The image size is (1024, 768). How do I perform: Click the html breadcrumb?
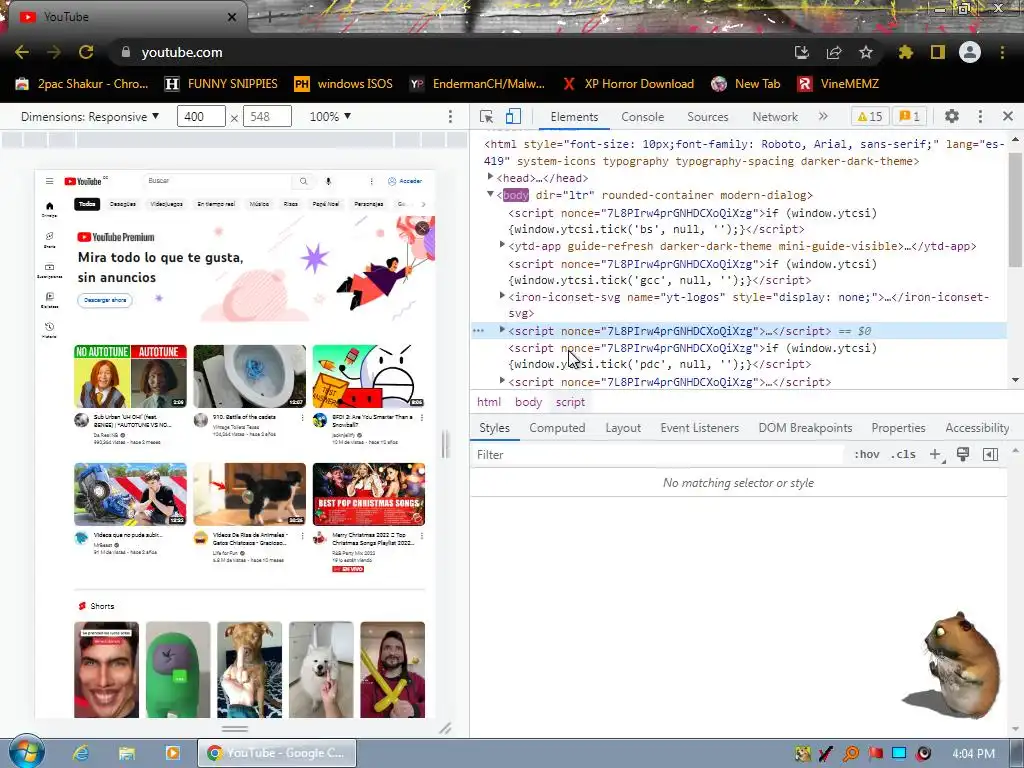(488, 402)
